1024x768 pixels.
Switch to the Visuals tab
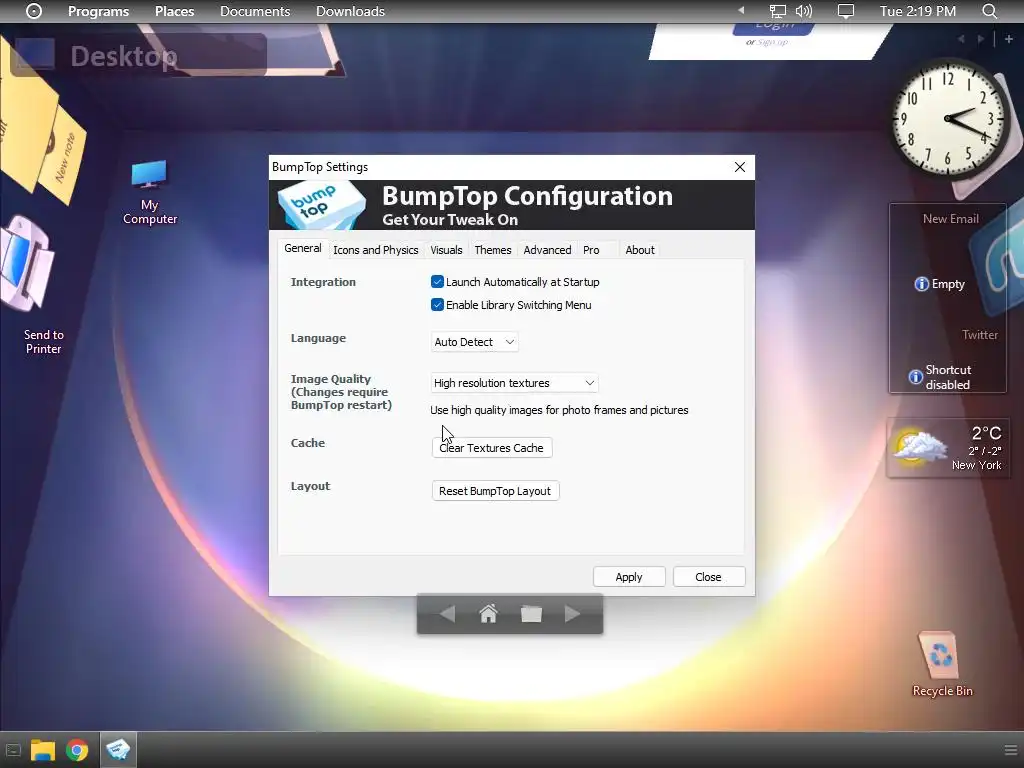coord(446,250)
